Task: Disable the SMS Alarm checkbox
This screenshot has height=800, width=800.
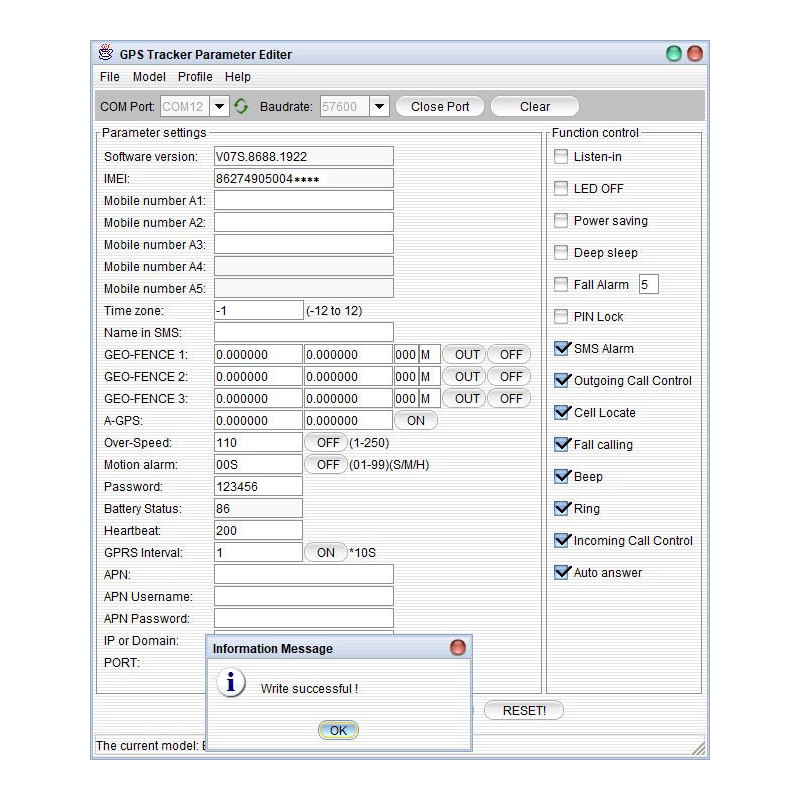Action: 560,348
